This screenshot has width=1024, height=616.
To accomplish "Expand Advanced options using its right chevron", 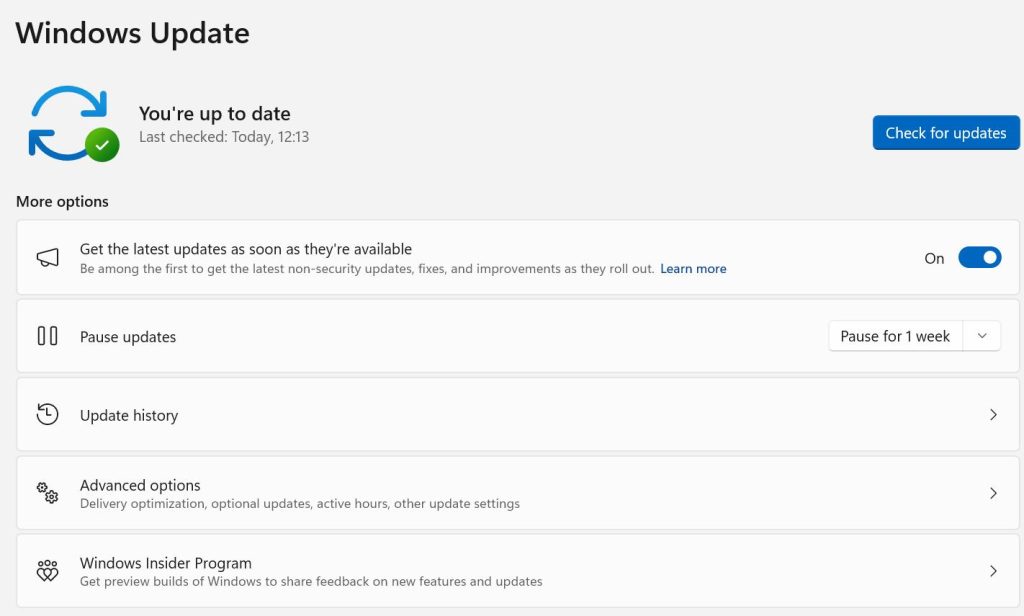I will (x=992, y=493).
